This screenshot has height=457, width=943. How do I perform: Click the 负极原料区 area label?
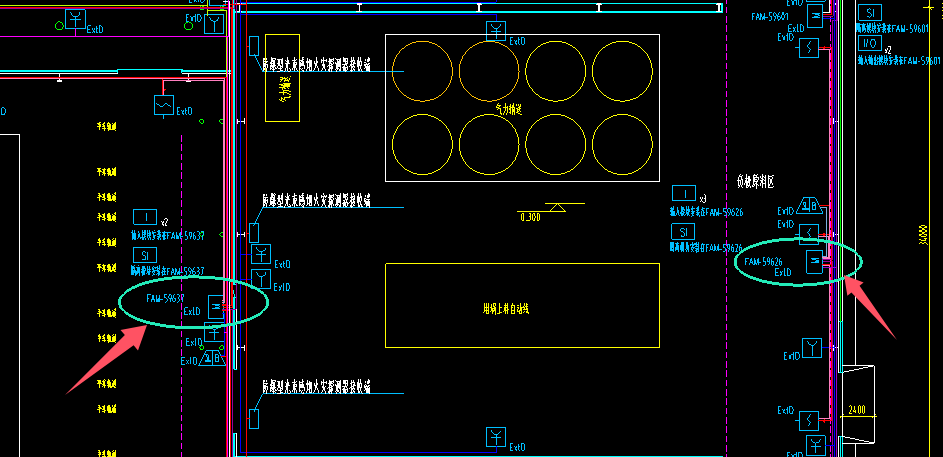coord(755,182)
